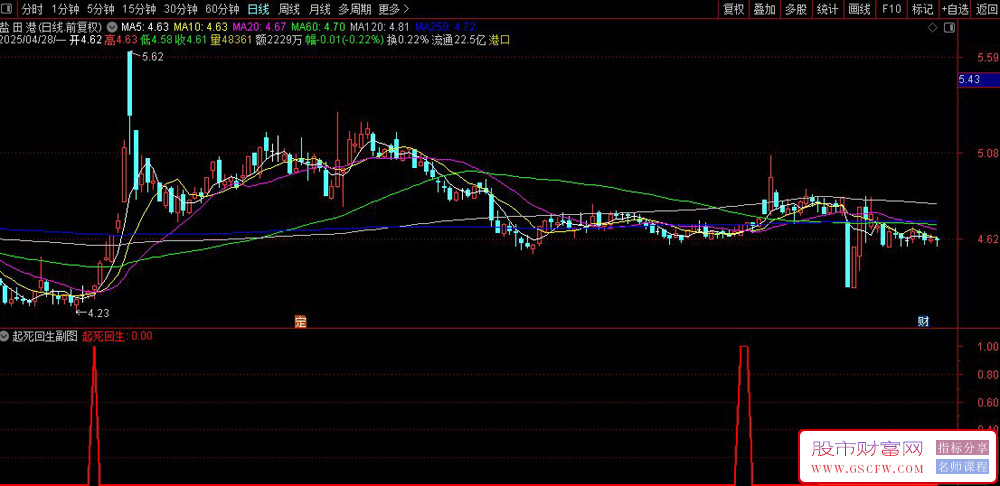Click the 返回 back button
Screen dimensions: 1000x486
coord(986,9)
